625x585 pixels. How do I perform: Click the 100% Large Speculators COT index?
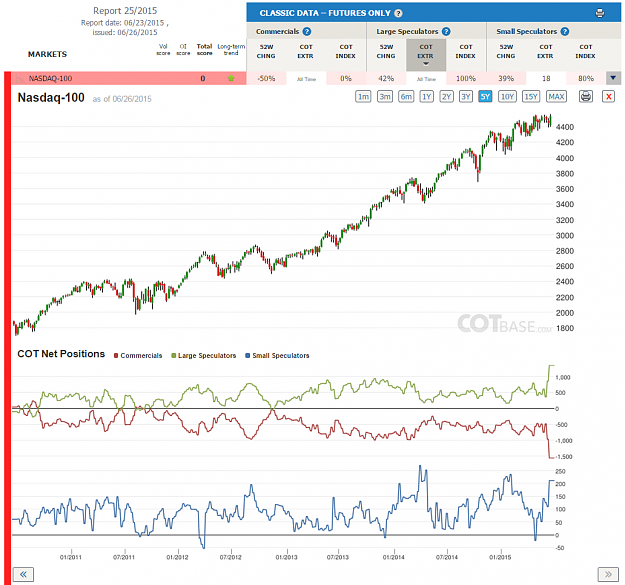(466, 79)
